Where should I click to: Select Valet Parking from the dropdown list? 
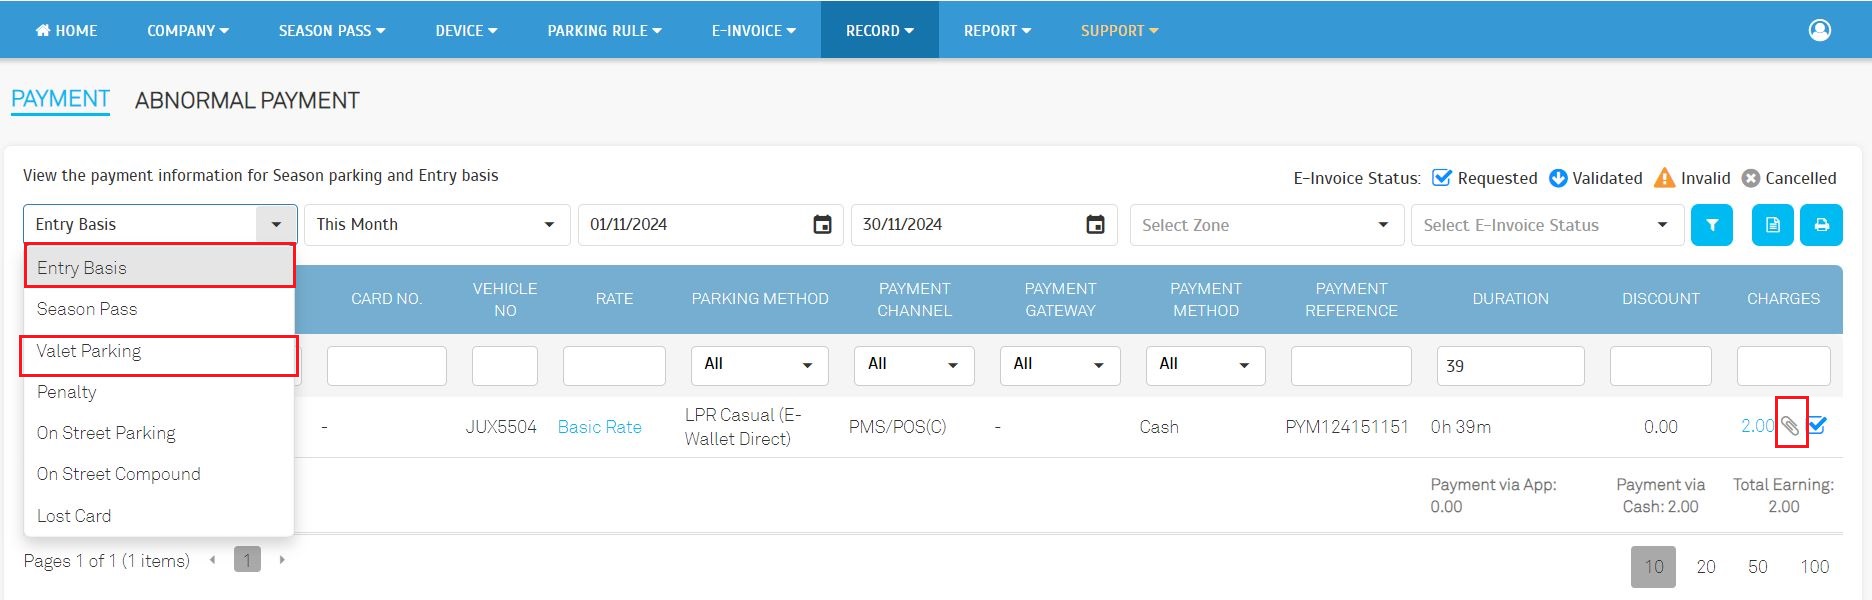point(89,351)
